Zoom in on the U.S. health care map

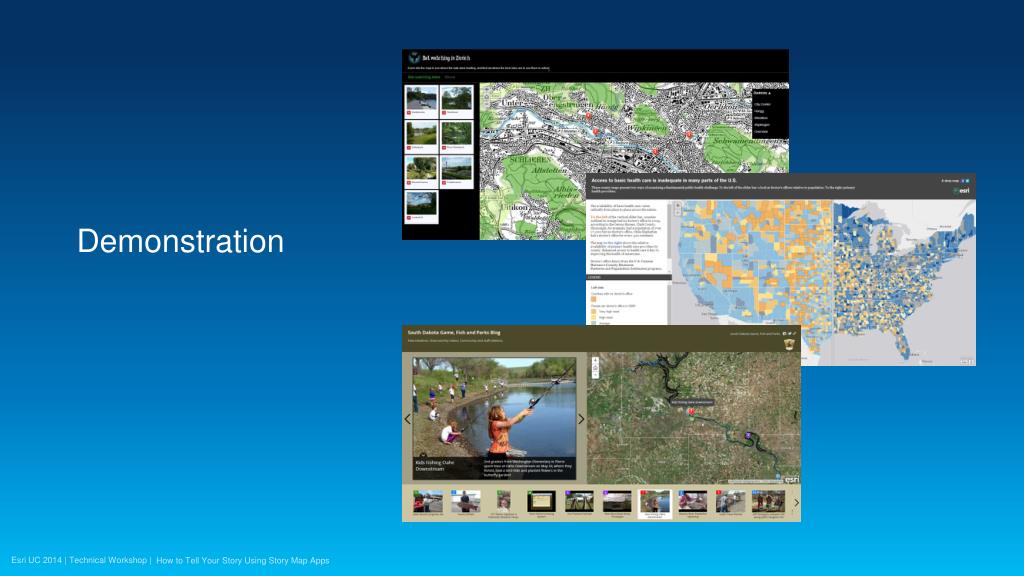click(677, 206)
